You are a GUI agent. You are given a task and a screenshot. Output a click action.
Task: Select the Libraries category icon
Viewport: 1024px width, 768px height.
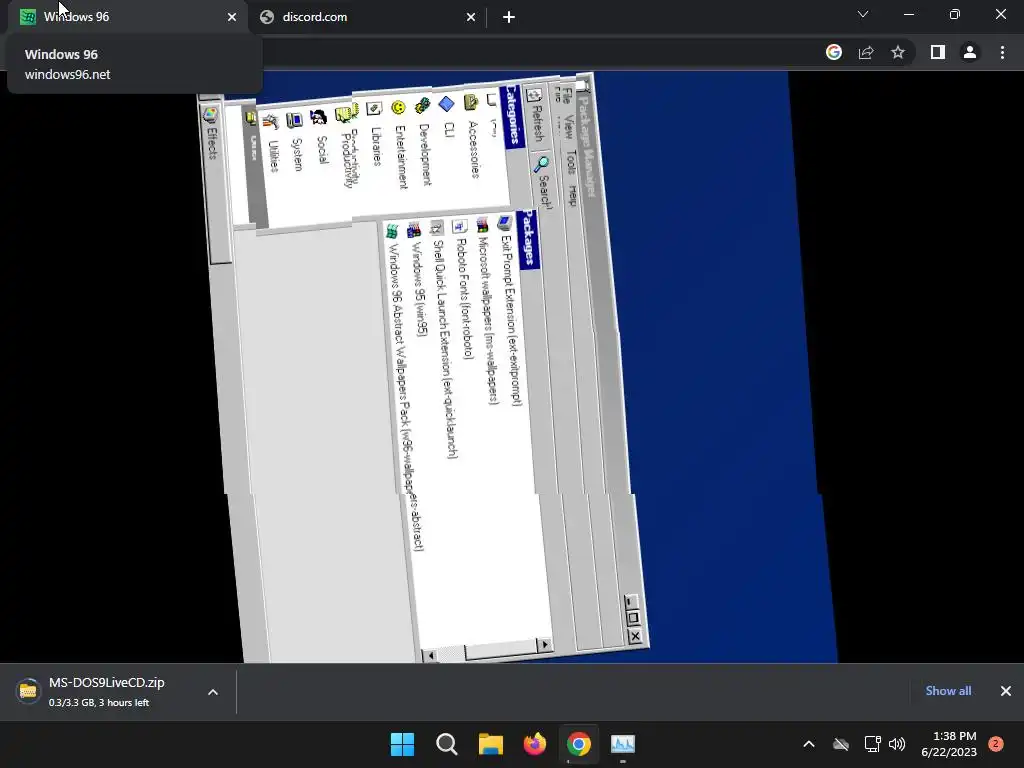point(374,109)
